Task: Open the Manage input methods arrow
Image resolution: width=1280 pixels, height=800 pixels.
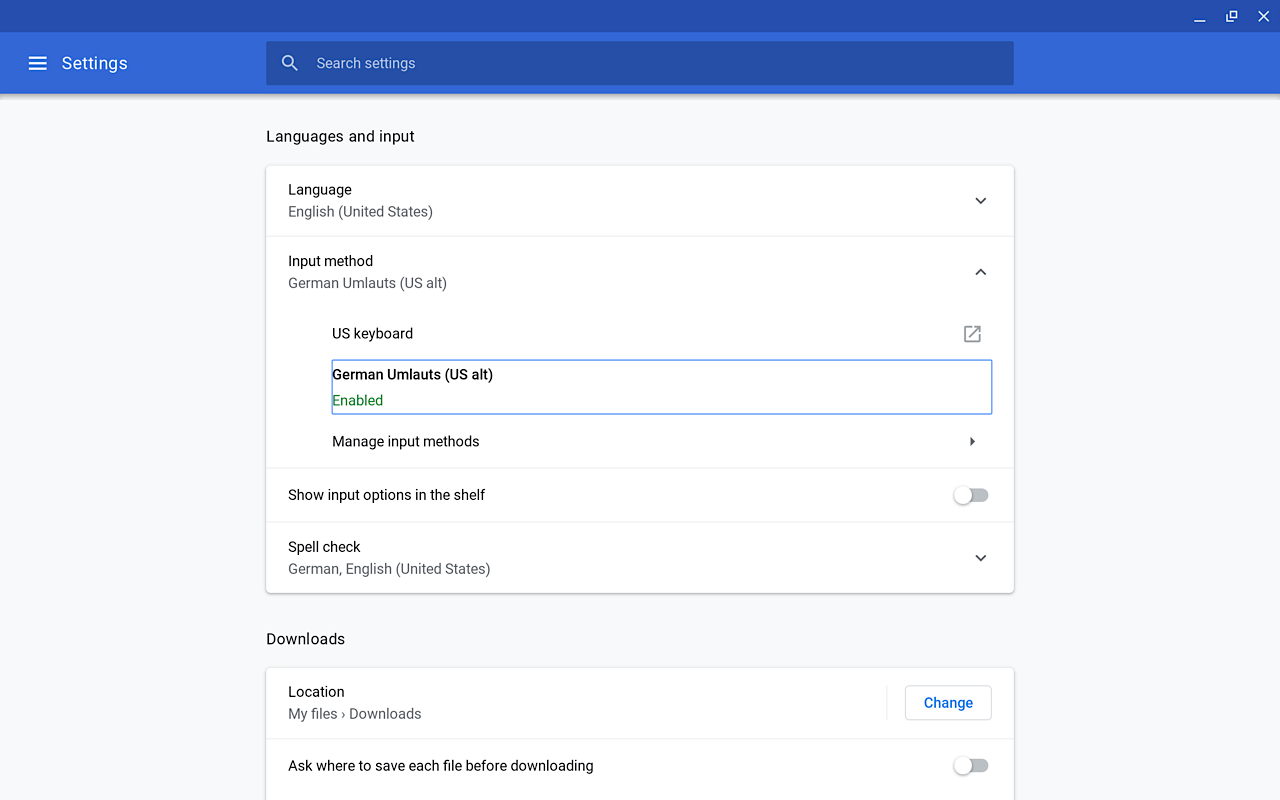Action: pos(972,442)
